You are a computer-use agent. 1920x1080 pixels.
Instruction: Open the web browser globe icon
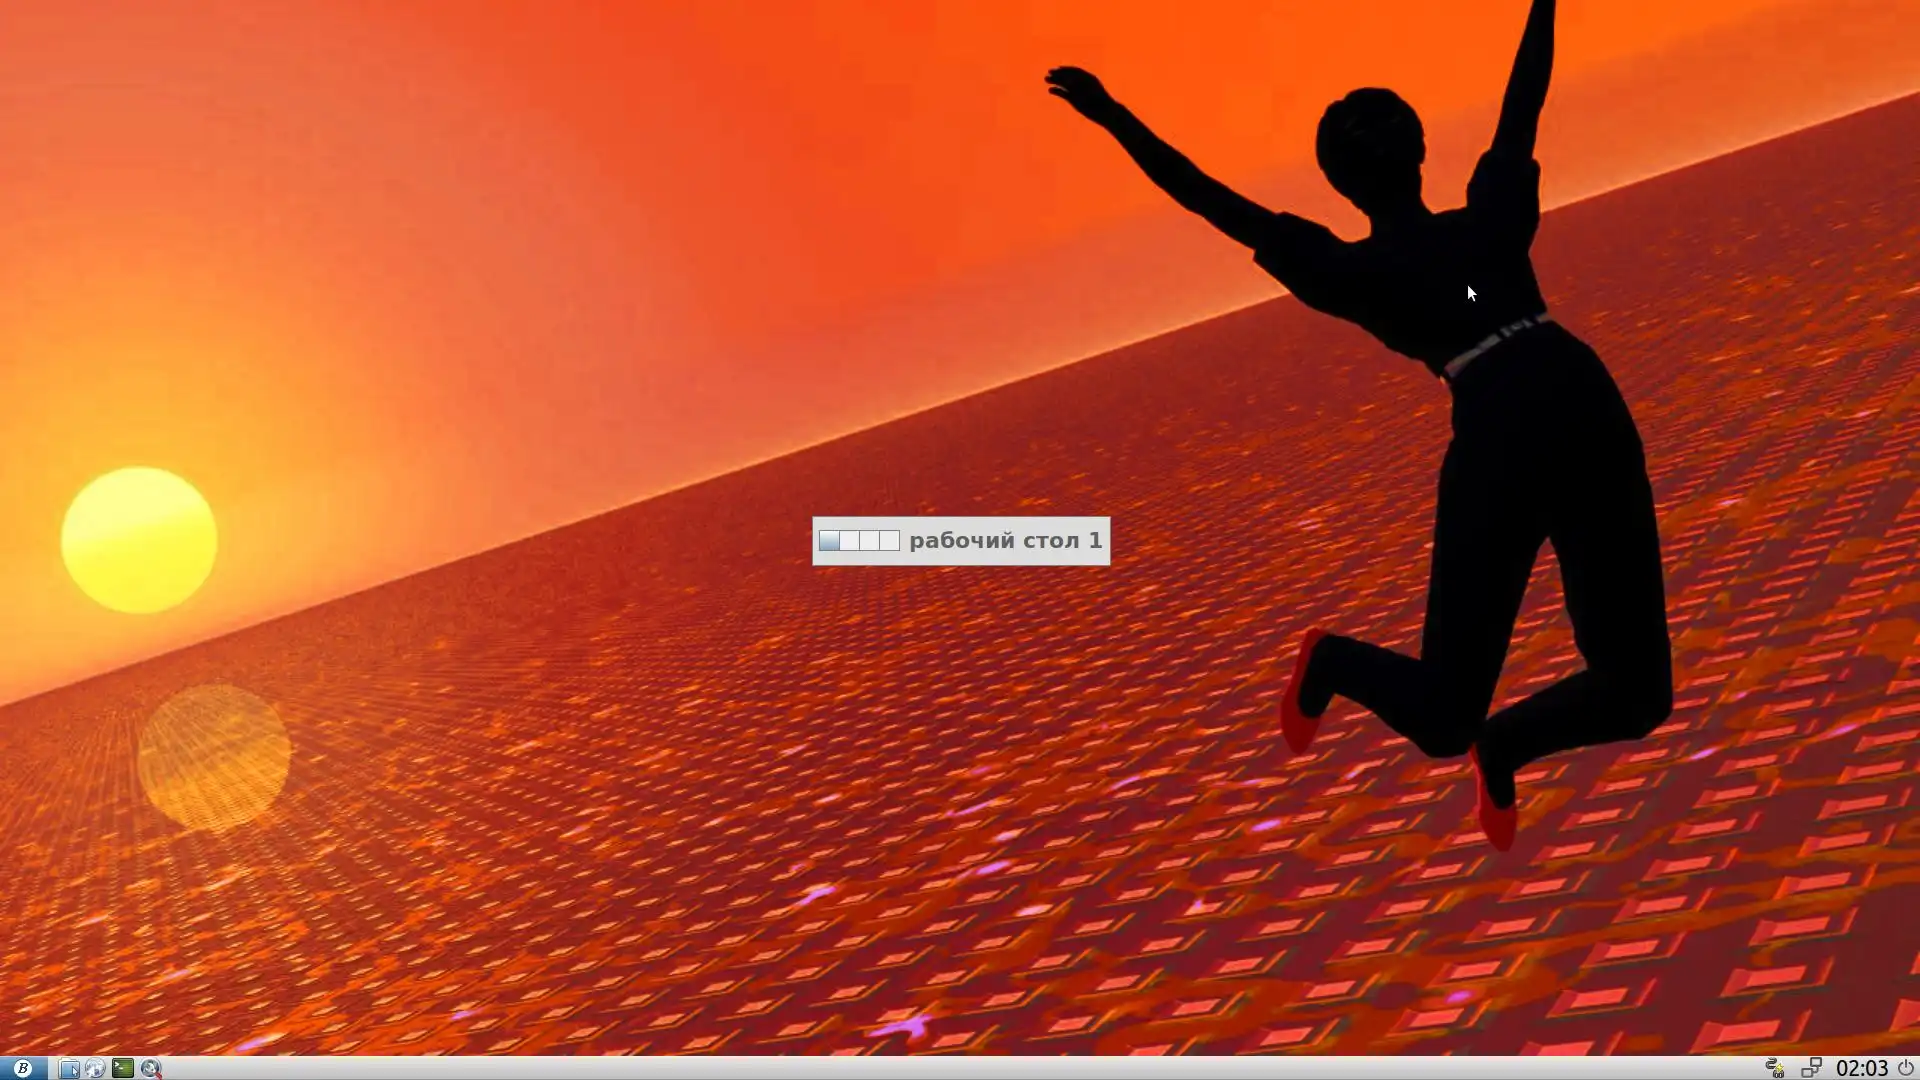(x=95, y=1068)
